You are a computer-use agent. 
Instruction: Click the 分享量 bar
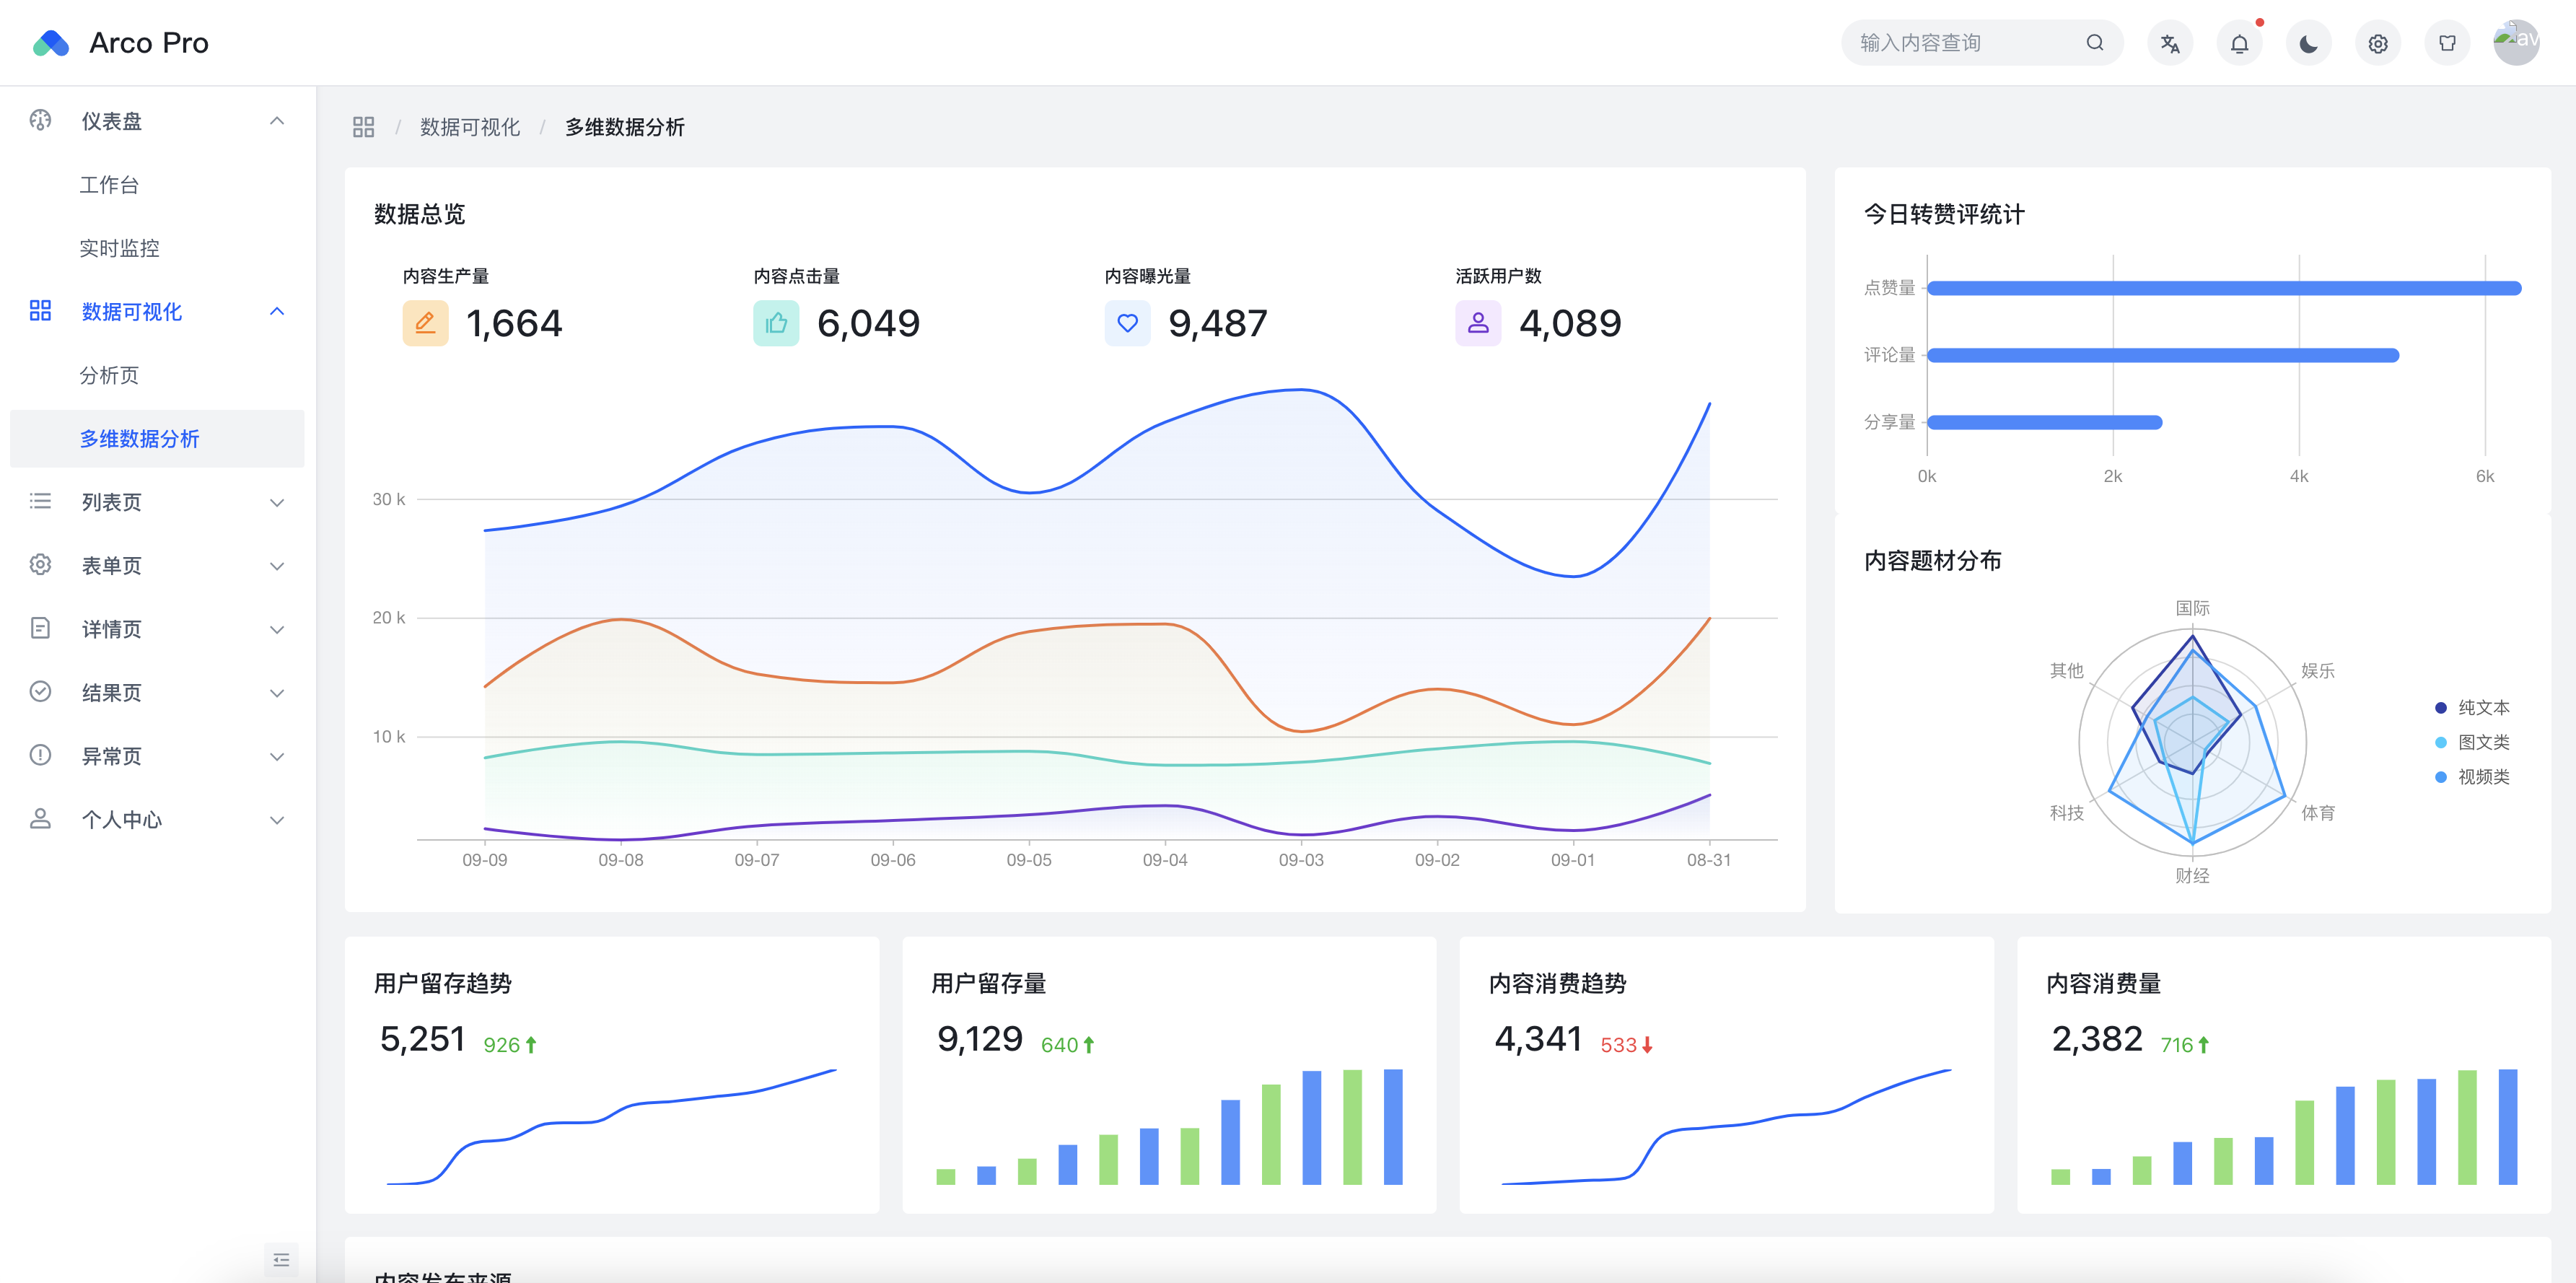2045,422
